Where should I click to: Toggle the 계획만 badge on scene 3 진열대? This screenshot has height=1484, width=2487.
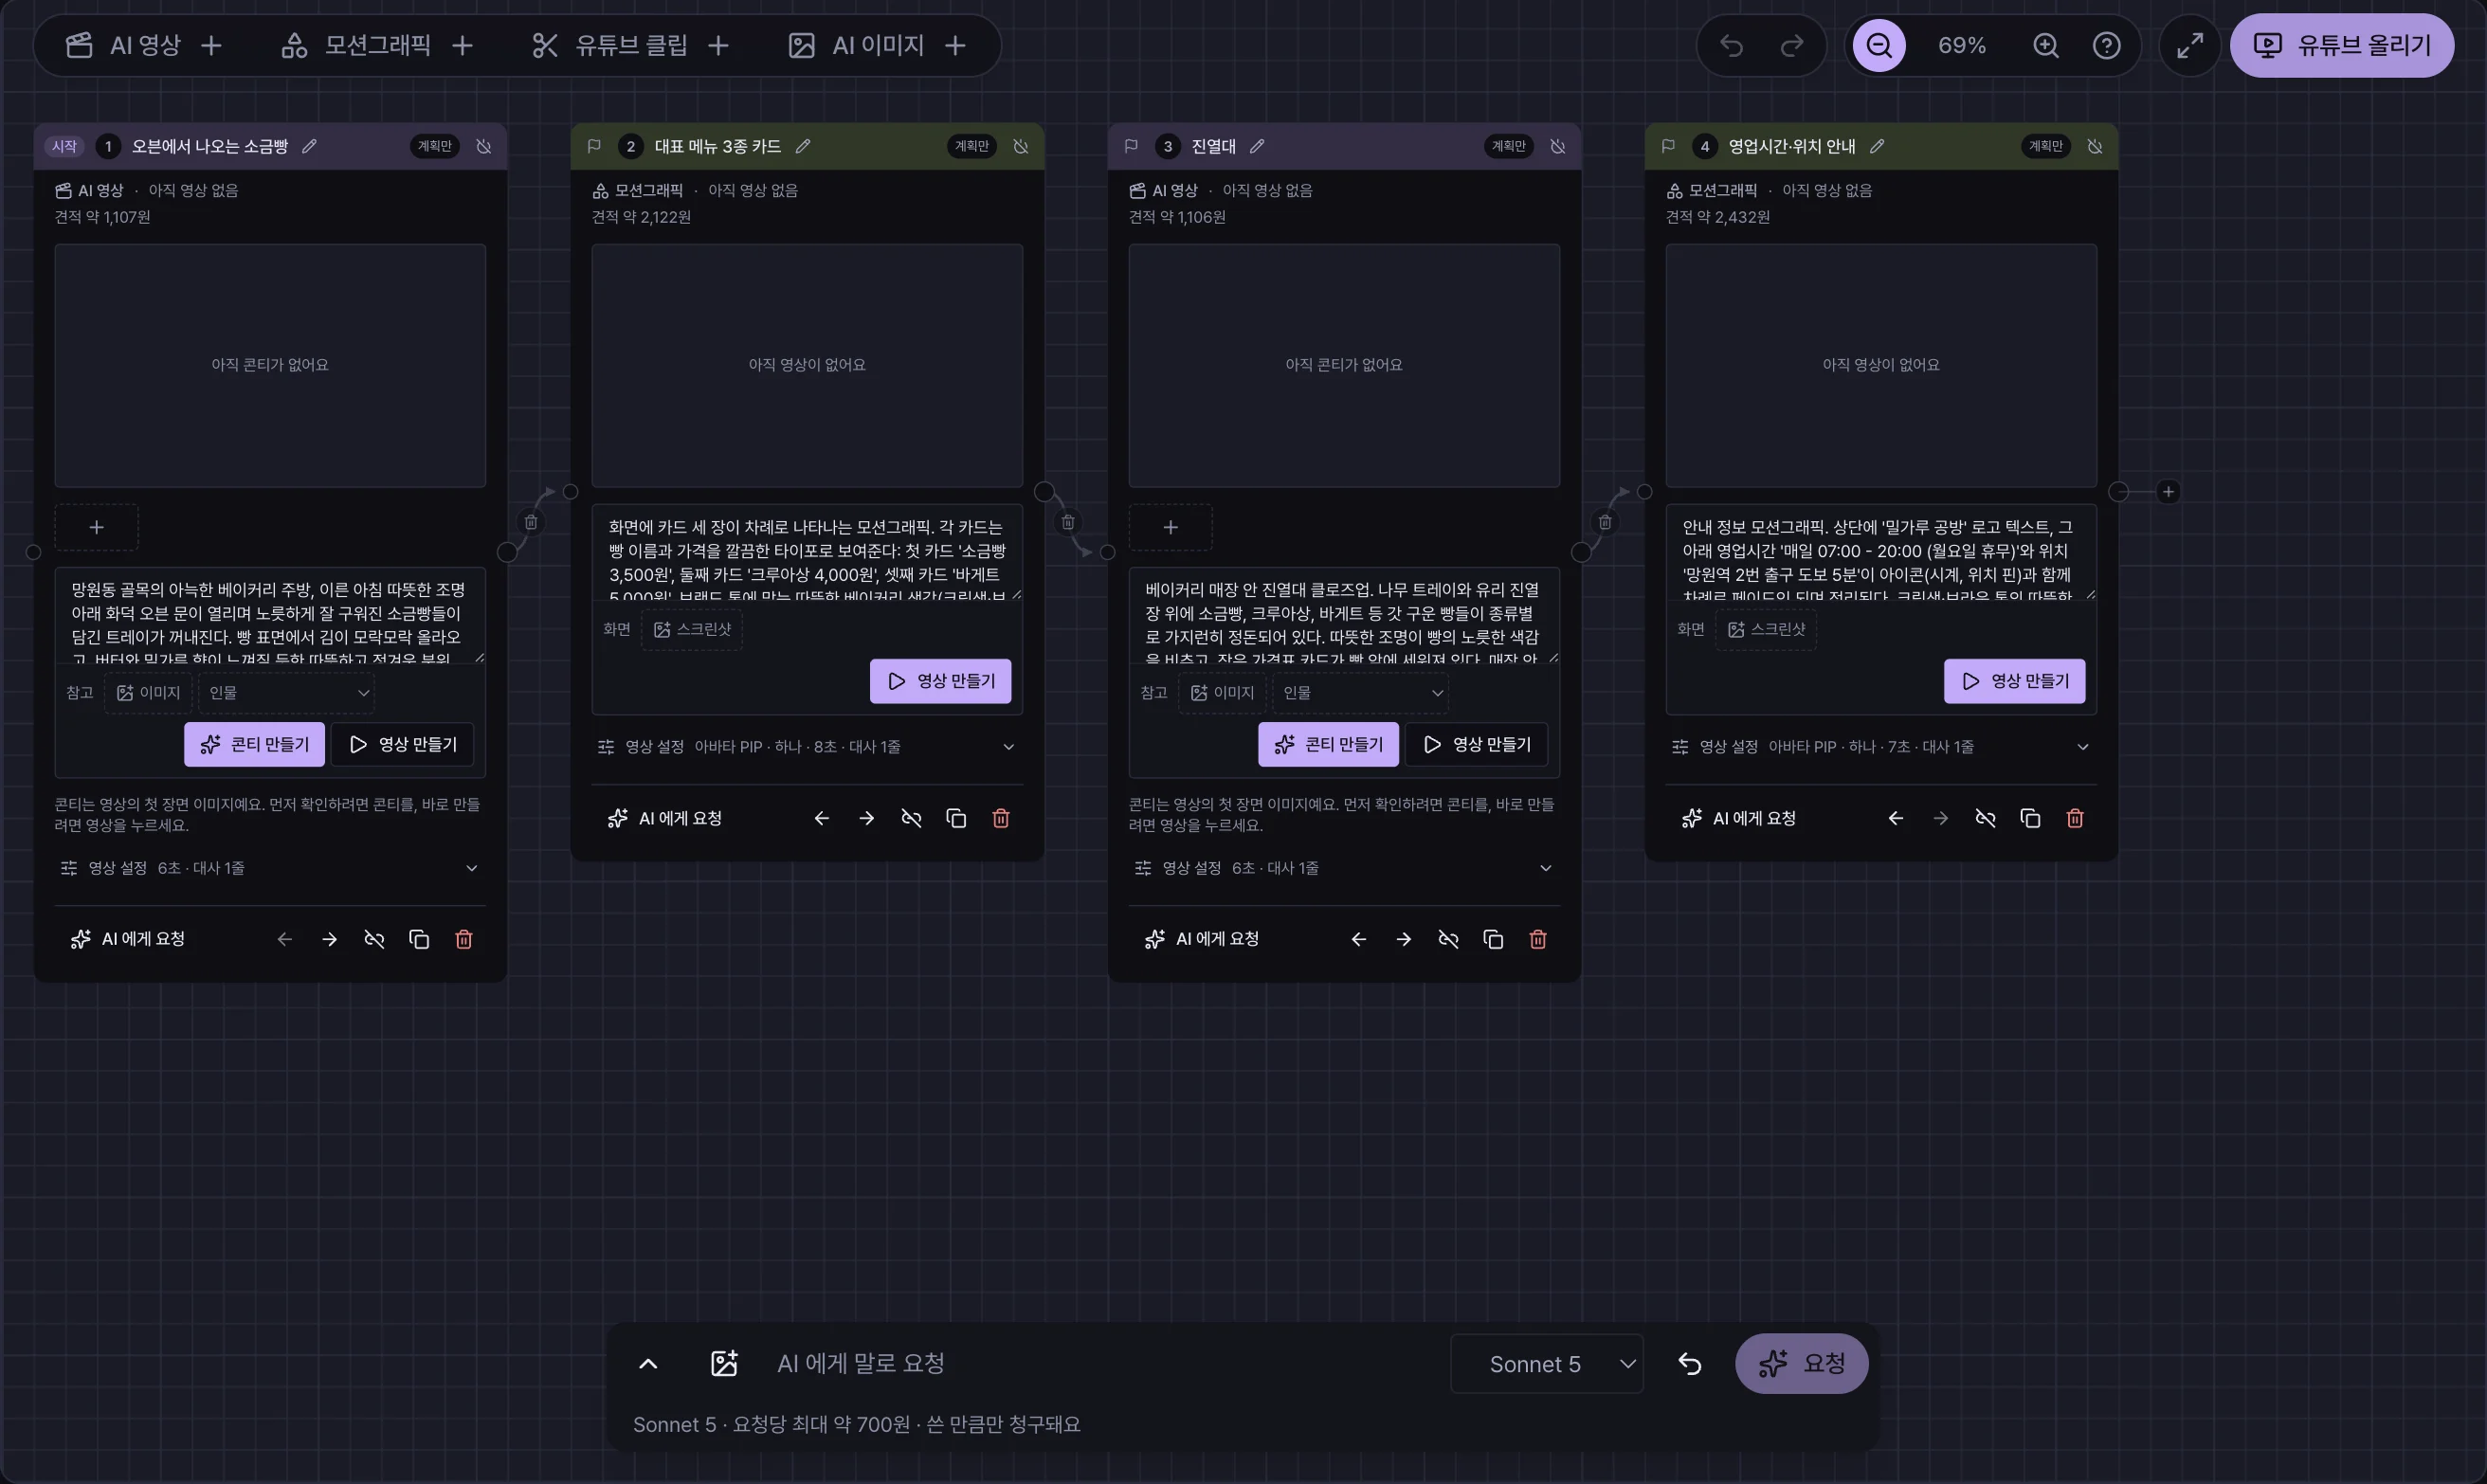(1508, 146)
